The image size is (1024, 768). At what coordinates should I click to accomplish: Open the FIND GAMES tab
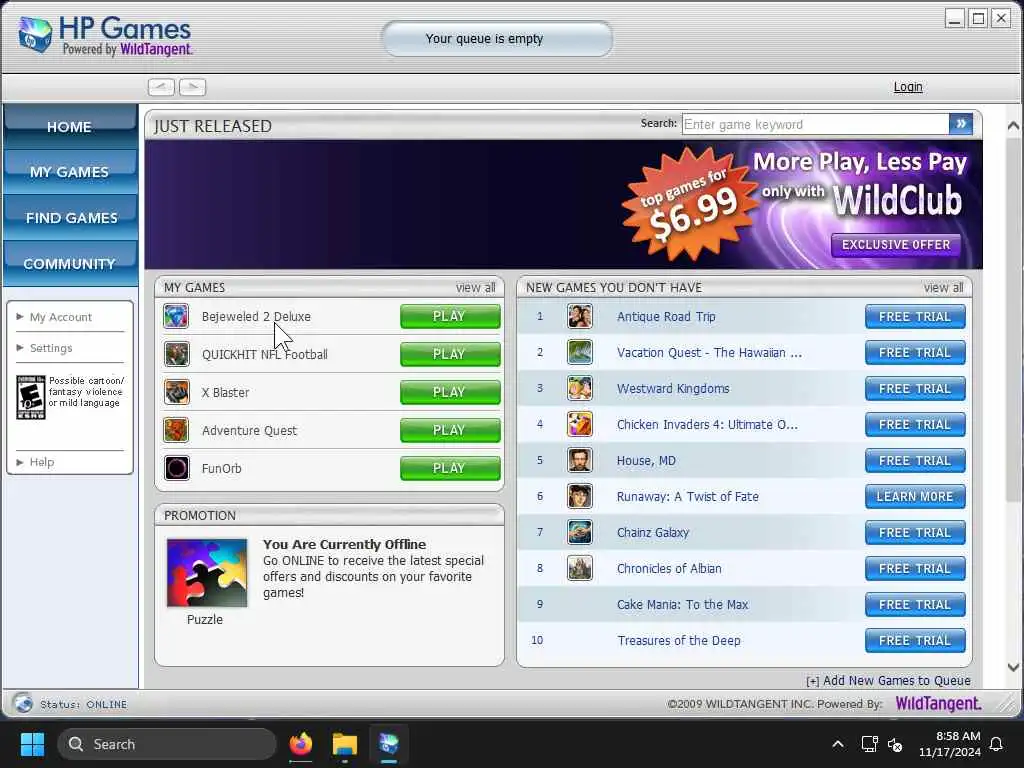pos(70,217)
